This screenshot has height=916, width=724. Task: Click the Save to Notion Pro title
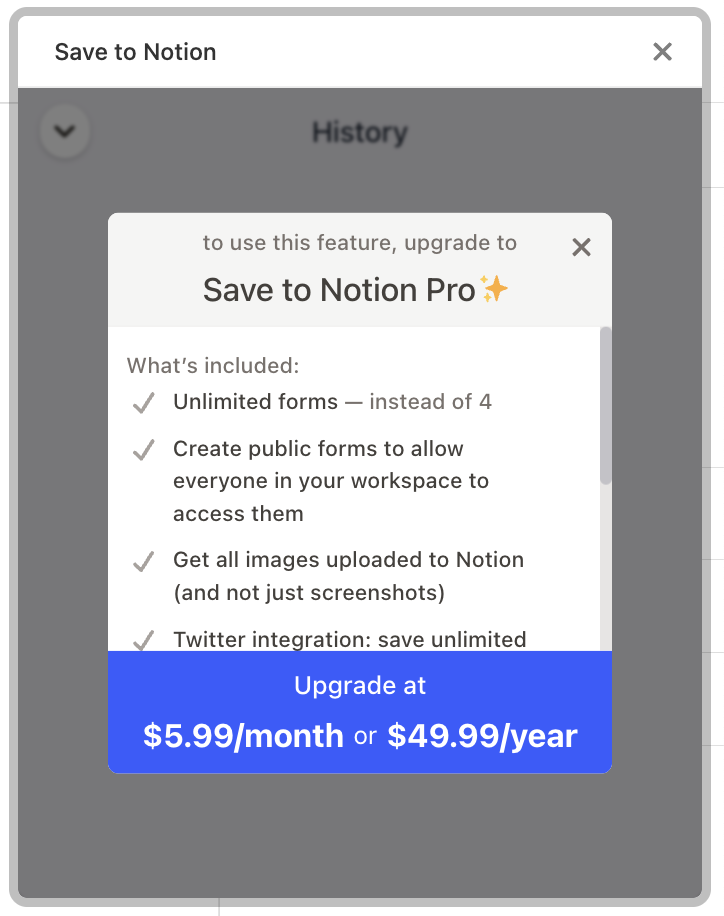[339, 290]
